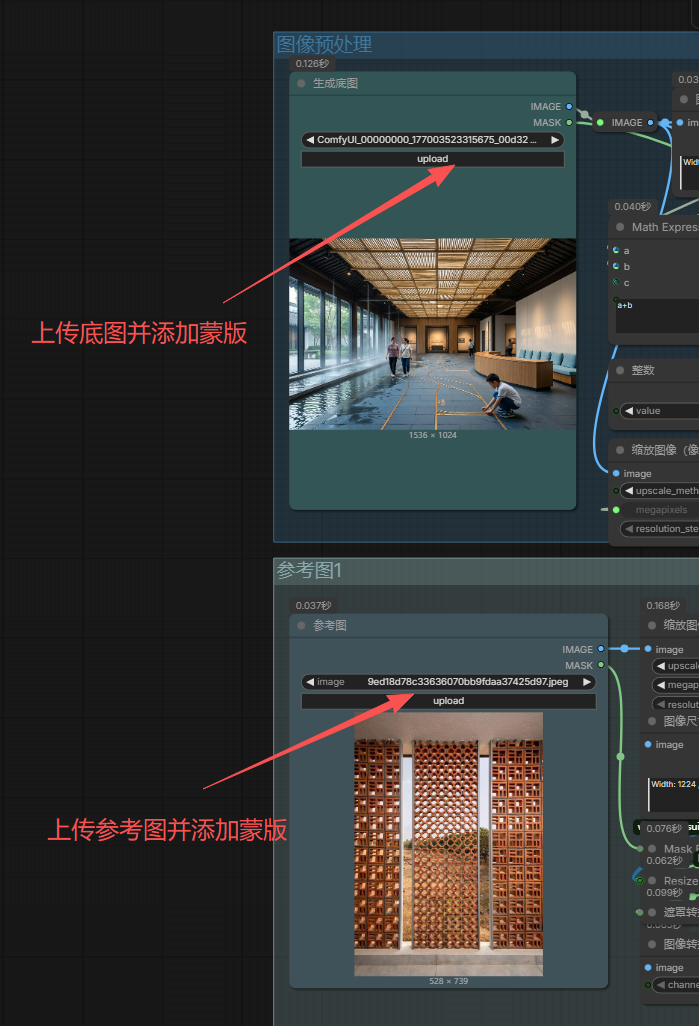Toggle collapse dot on Mask node
699x1026 pixels.
[652, 849]
